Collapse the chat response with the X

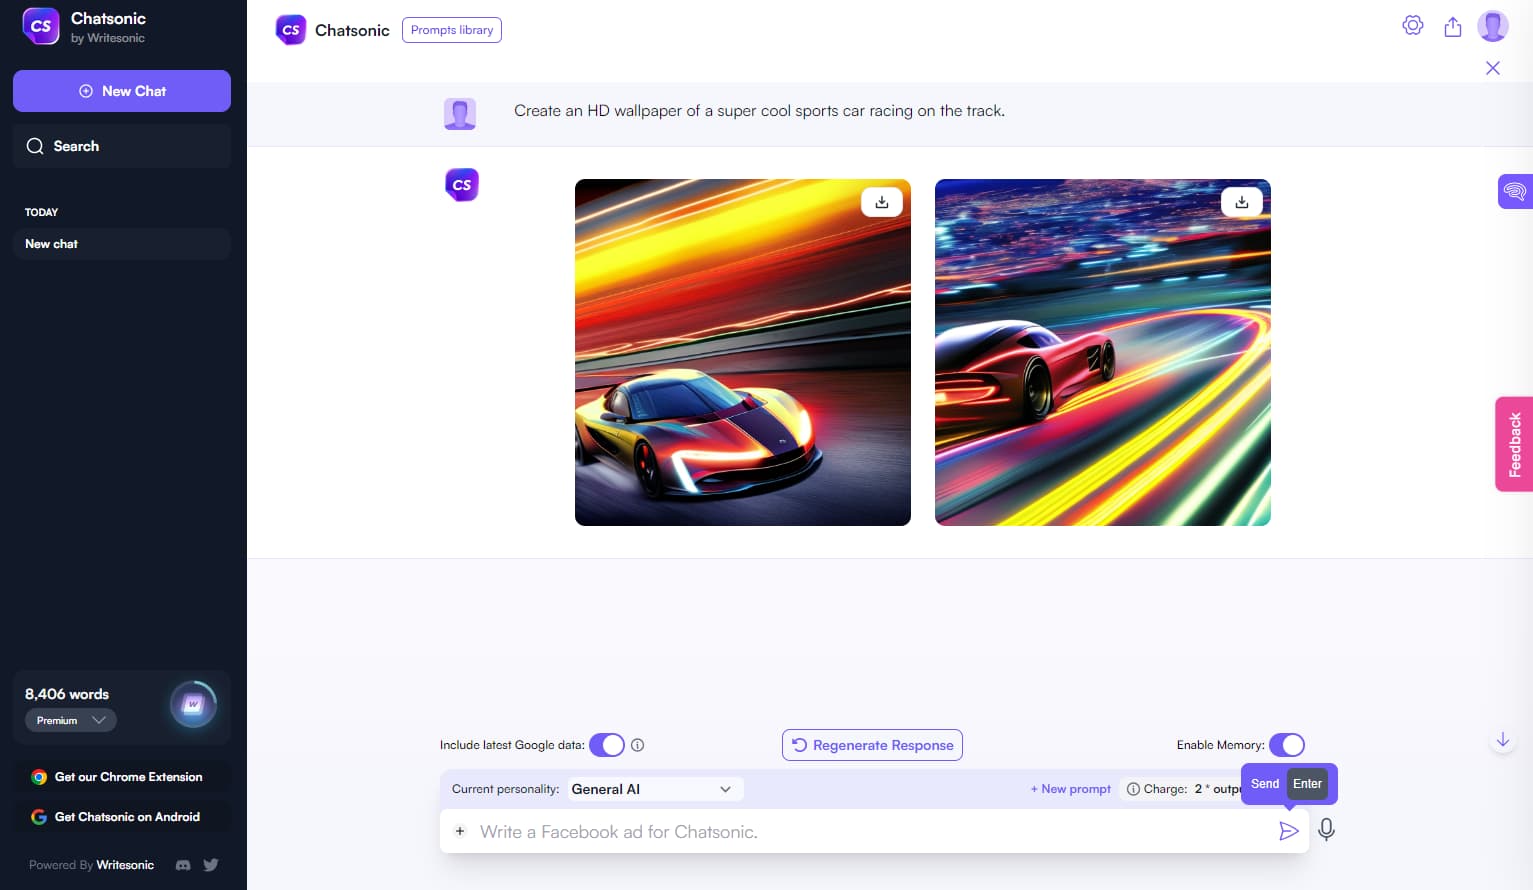tap(1492, 68)
